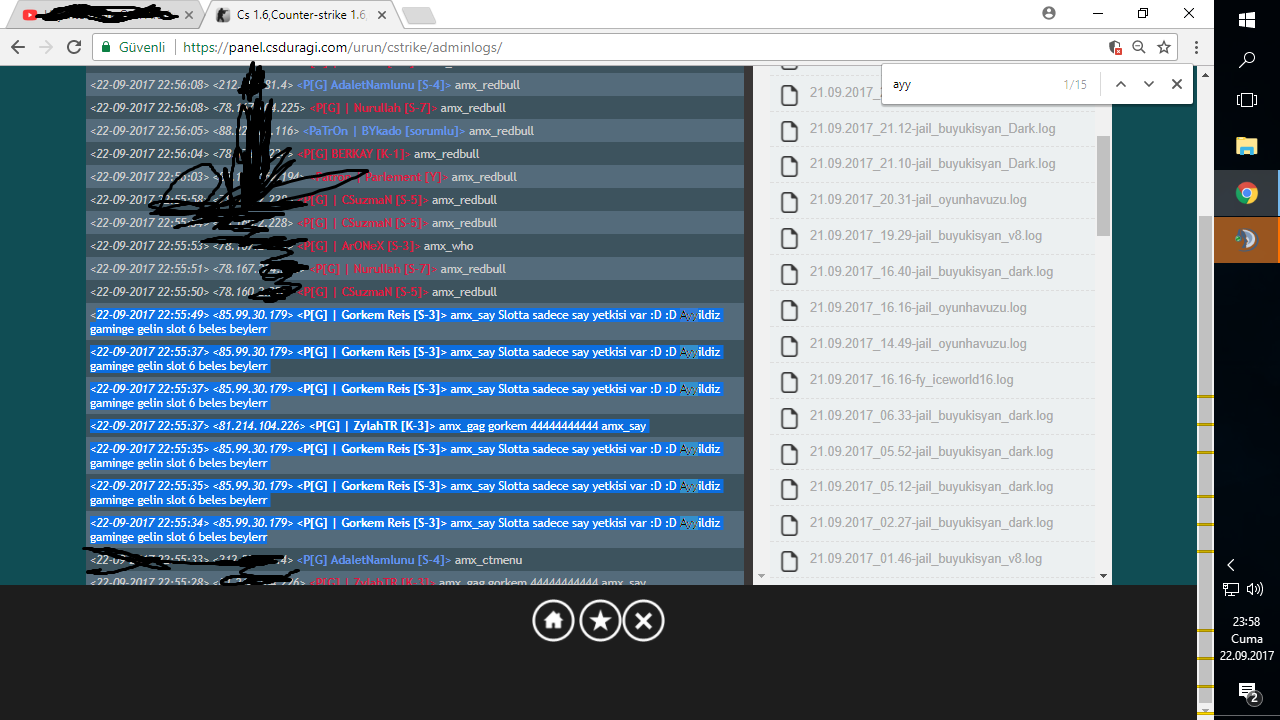Click file icon beside 14.49-jail_oyunhavuzu.log
The width and height of the screenshot is (1280, 720).
point(789,346)
